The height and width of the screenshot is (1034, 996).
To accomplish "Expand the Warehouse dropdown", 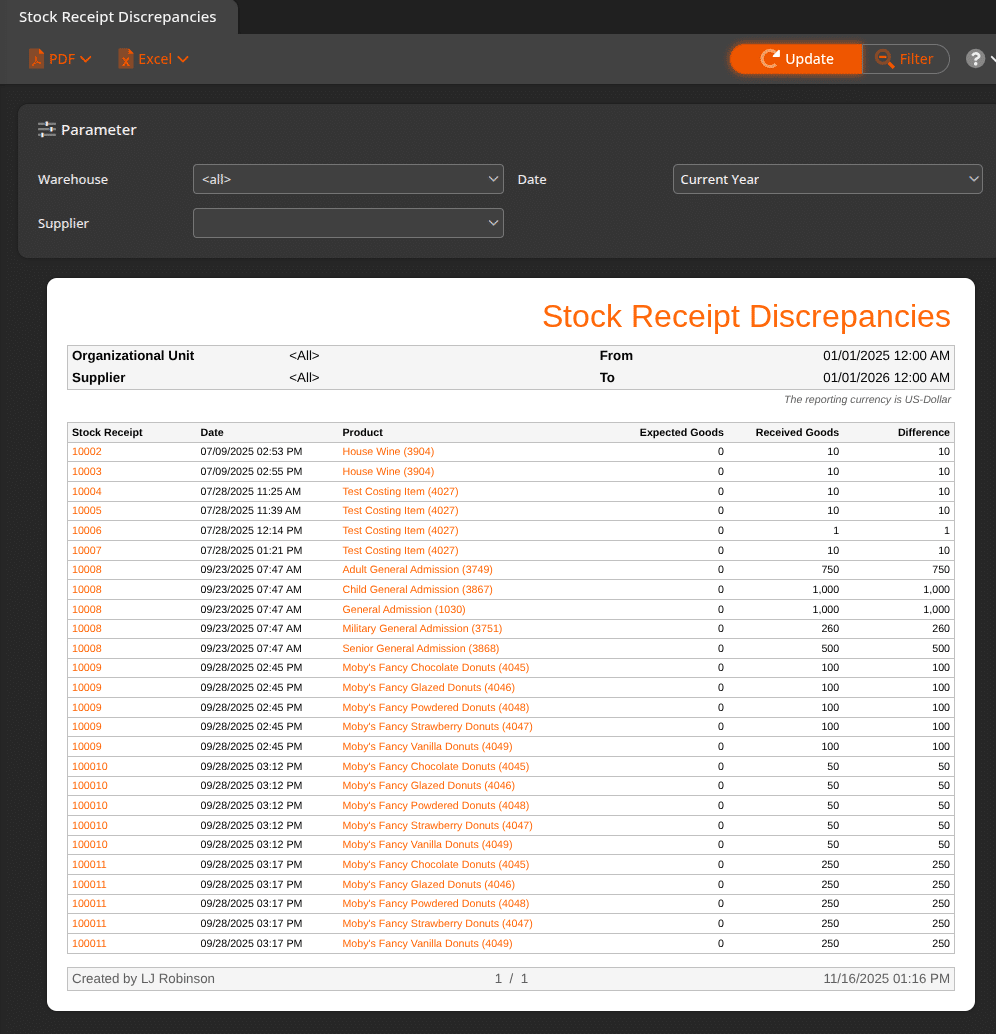I will (348, 179).
